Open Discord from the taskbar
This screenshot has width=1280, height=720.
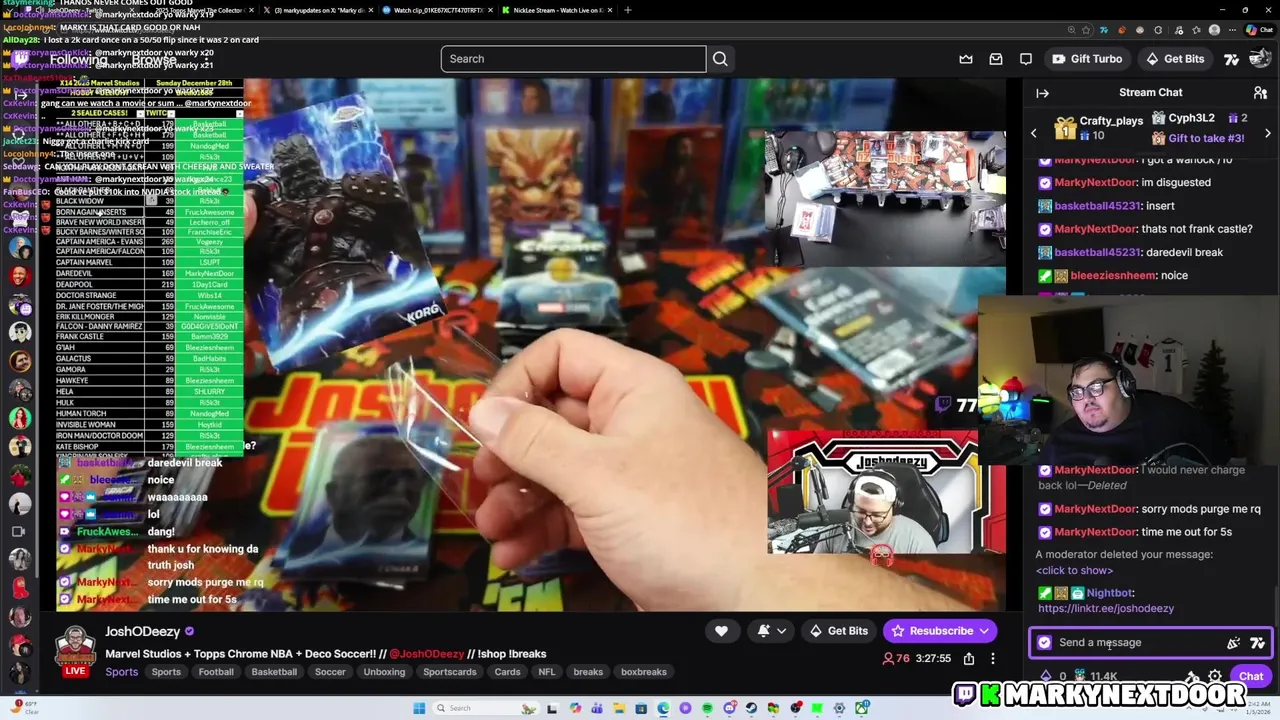730,708
